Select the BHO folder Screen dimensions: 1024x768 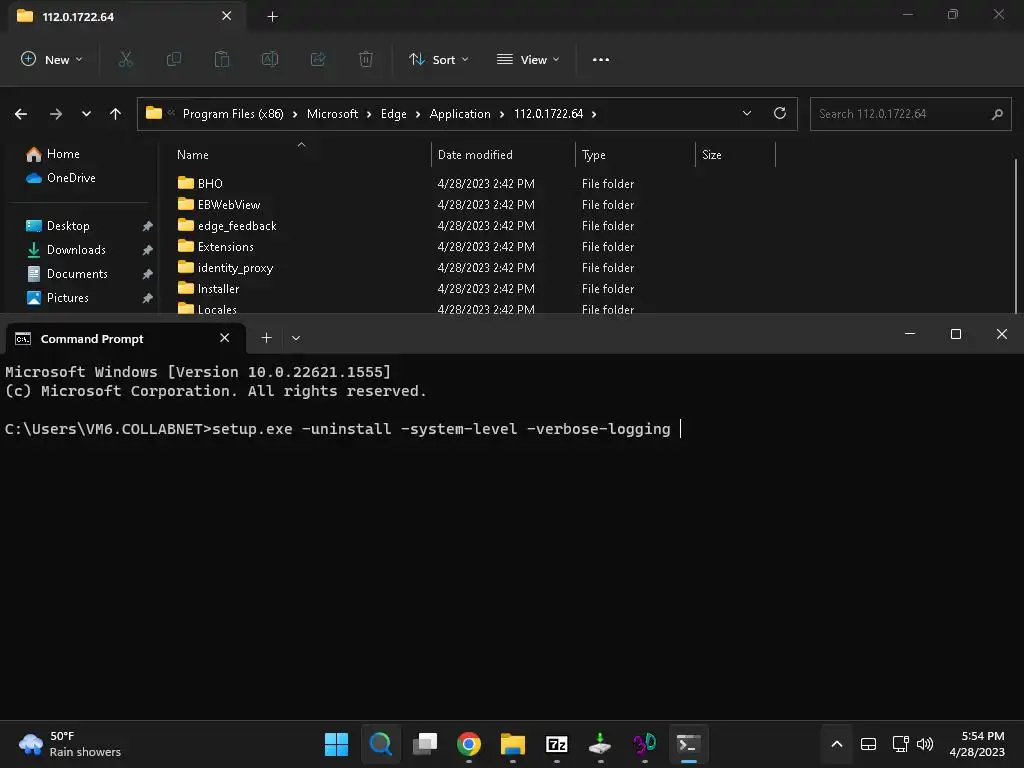click(200, 184)
